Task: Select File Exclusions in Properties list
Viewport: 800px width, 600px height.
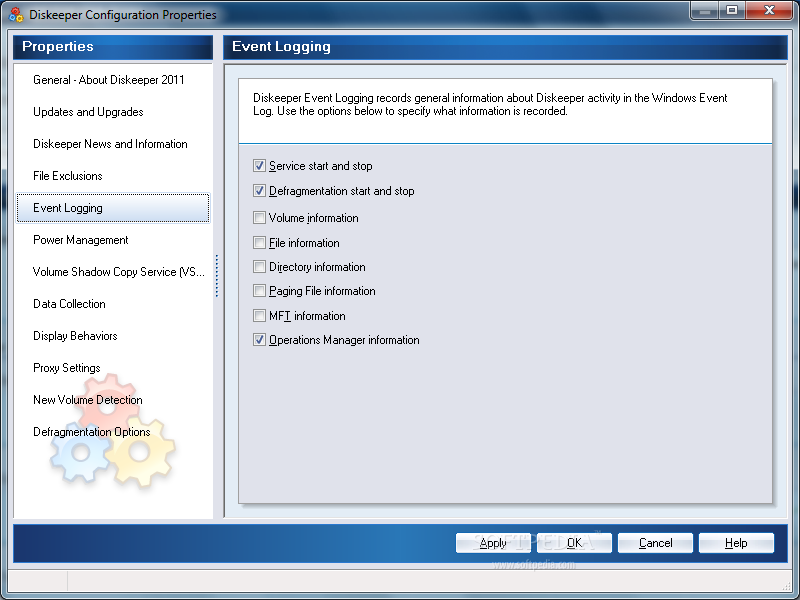Action: tap(113, 176)
